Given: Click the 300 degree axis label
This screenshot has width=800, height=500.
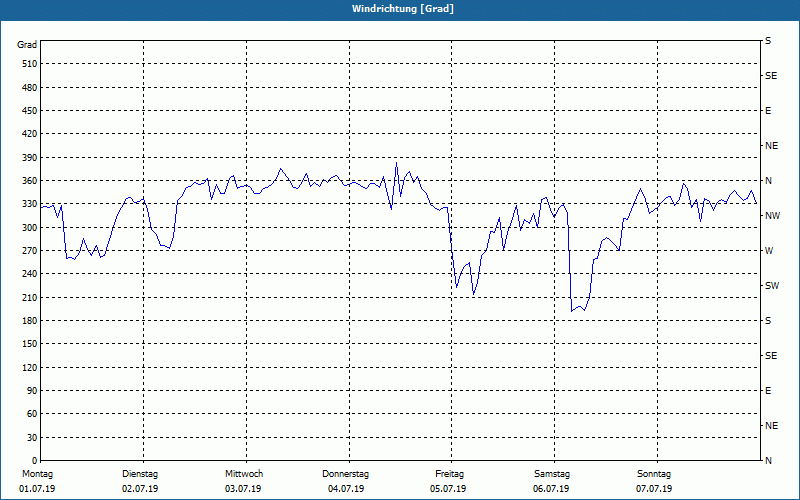Looking at the screenshot, I should (29, 228).
